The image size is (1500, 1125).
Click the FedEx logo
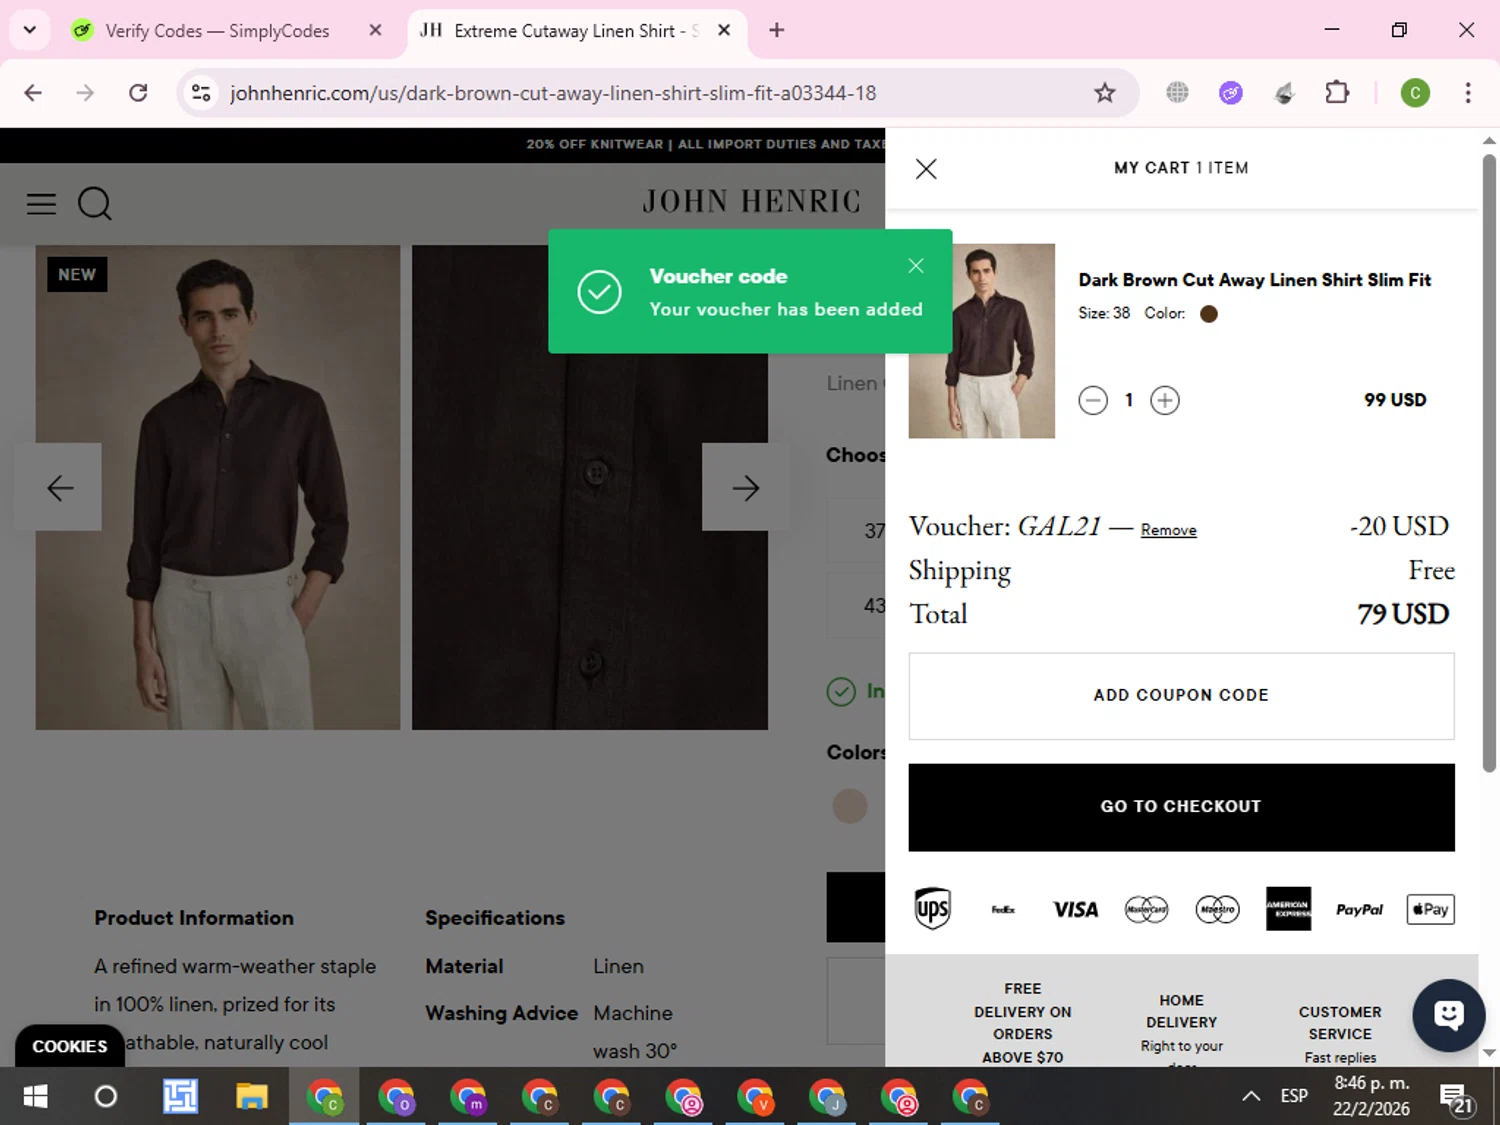1003,909
